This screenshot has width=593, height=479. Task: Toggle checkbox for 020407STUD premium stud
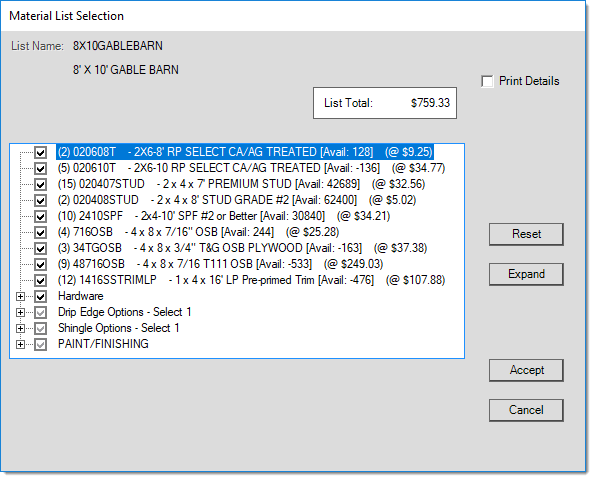click(x=40, y=184)
